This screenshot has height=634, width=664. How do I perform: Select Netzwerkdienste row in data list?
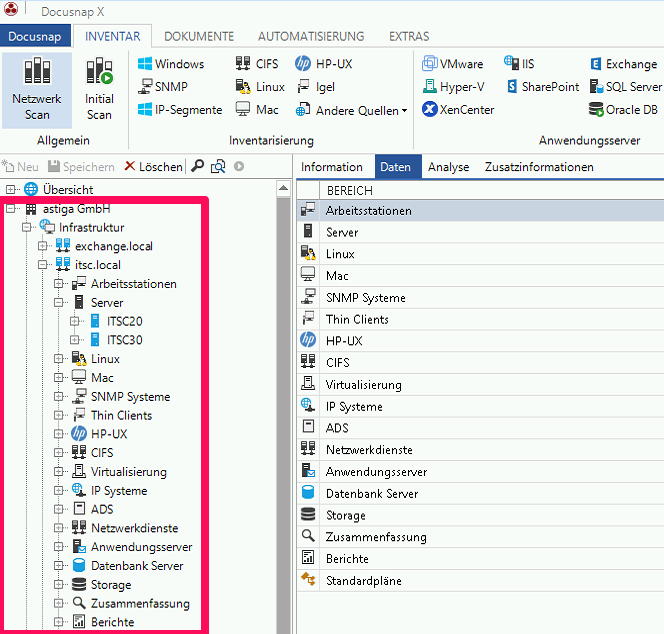coord(368,450)
